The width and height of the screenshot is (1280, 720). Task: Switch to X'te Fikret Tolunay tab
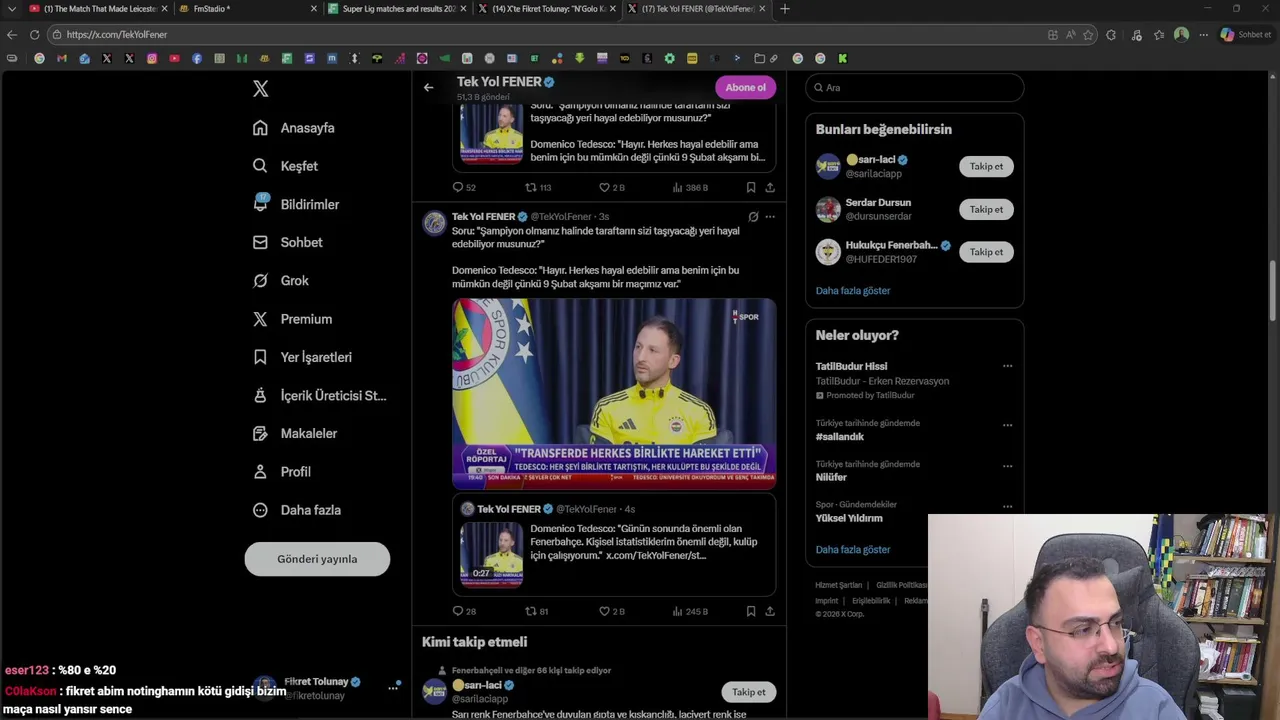(x=545, y=9)
